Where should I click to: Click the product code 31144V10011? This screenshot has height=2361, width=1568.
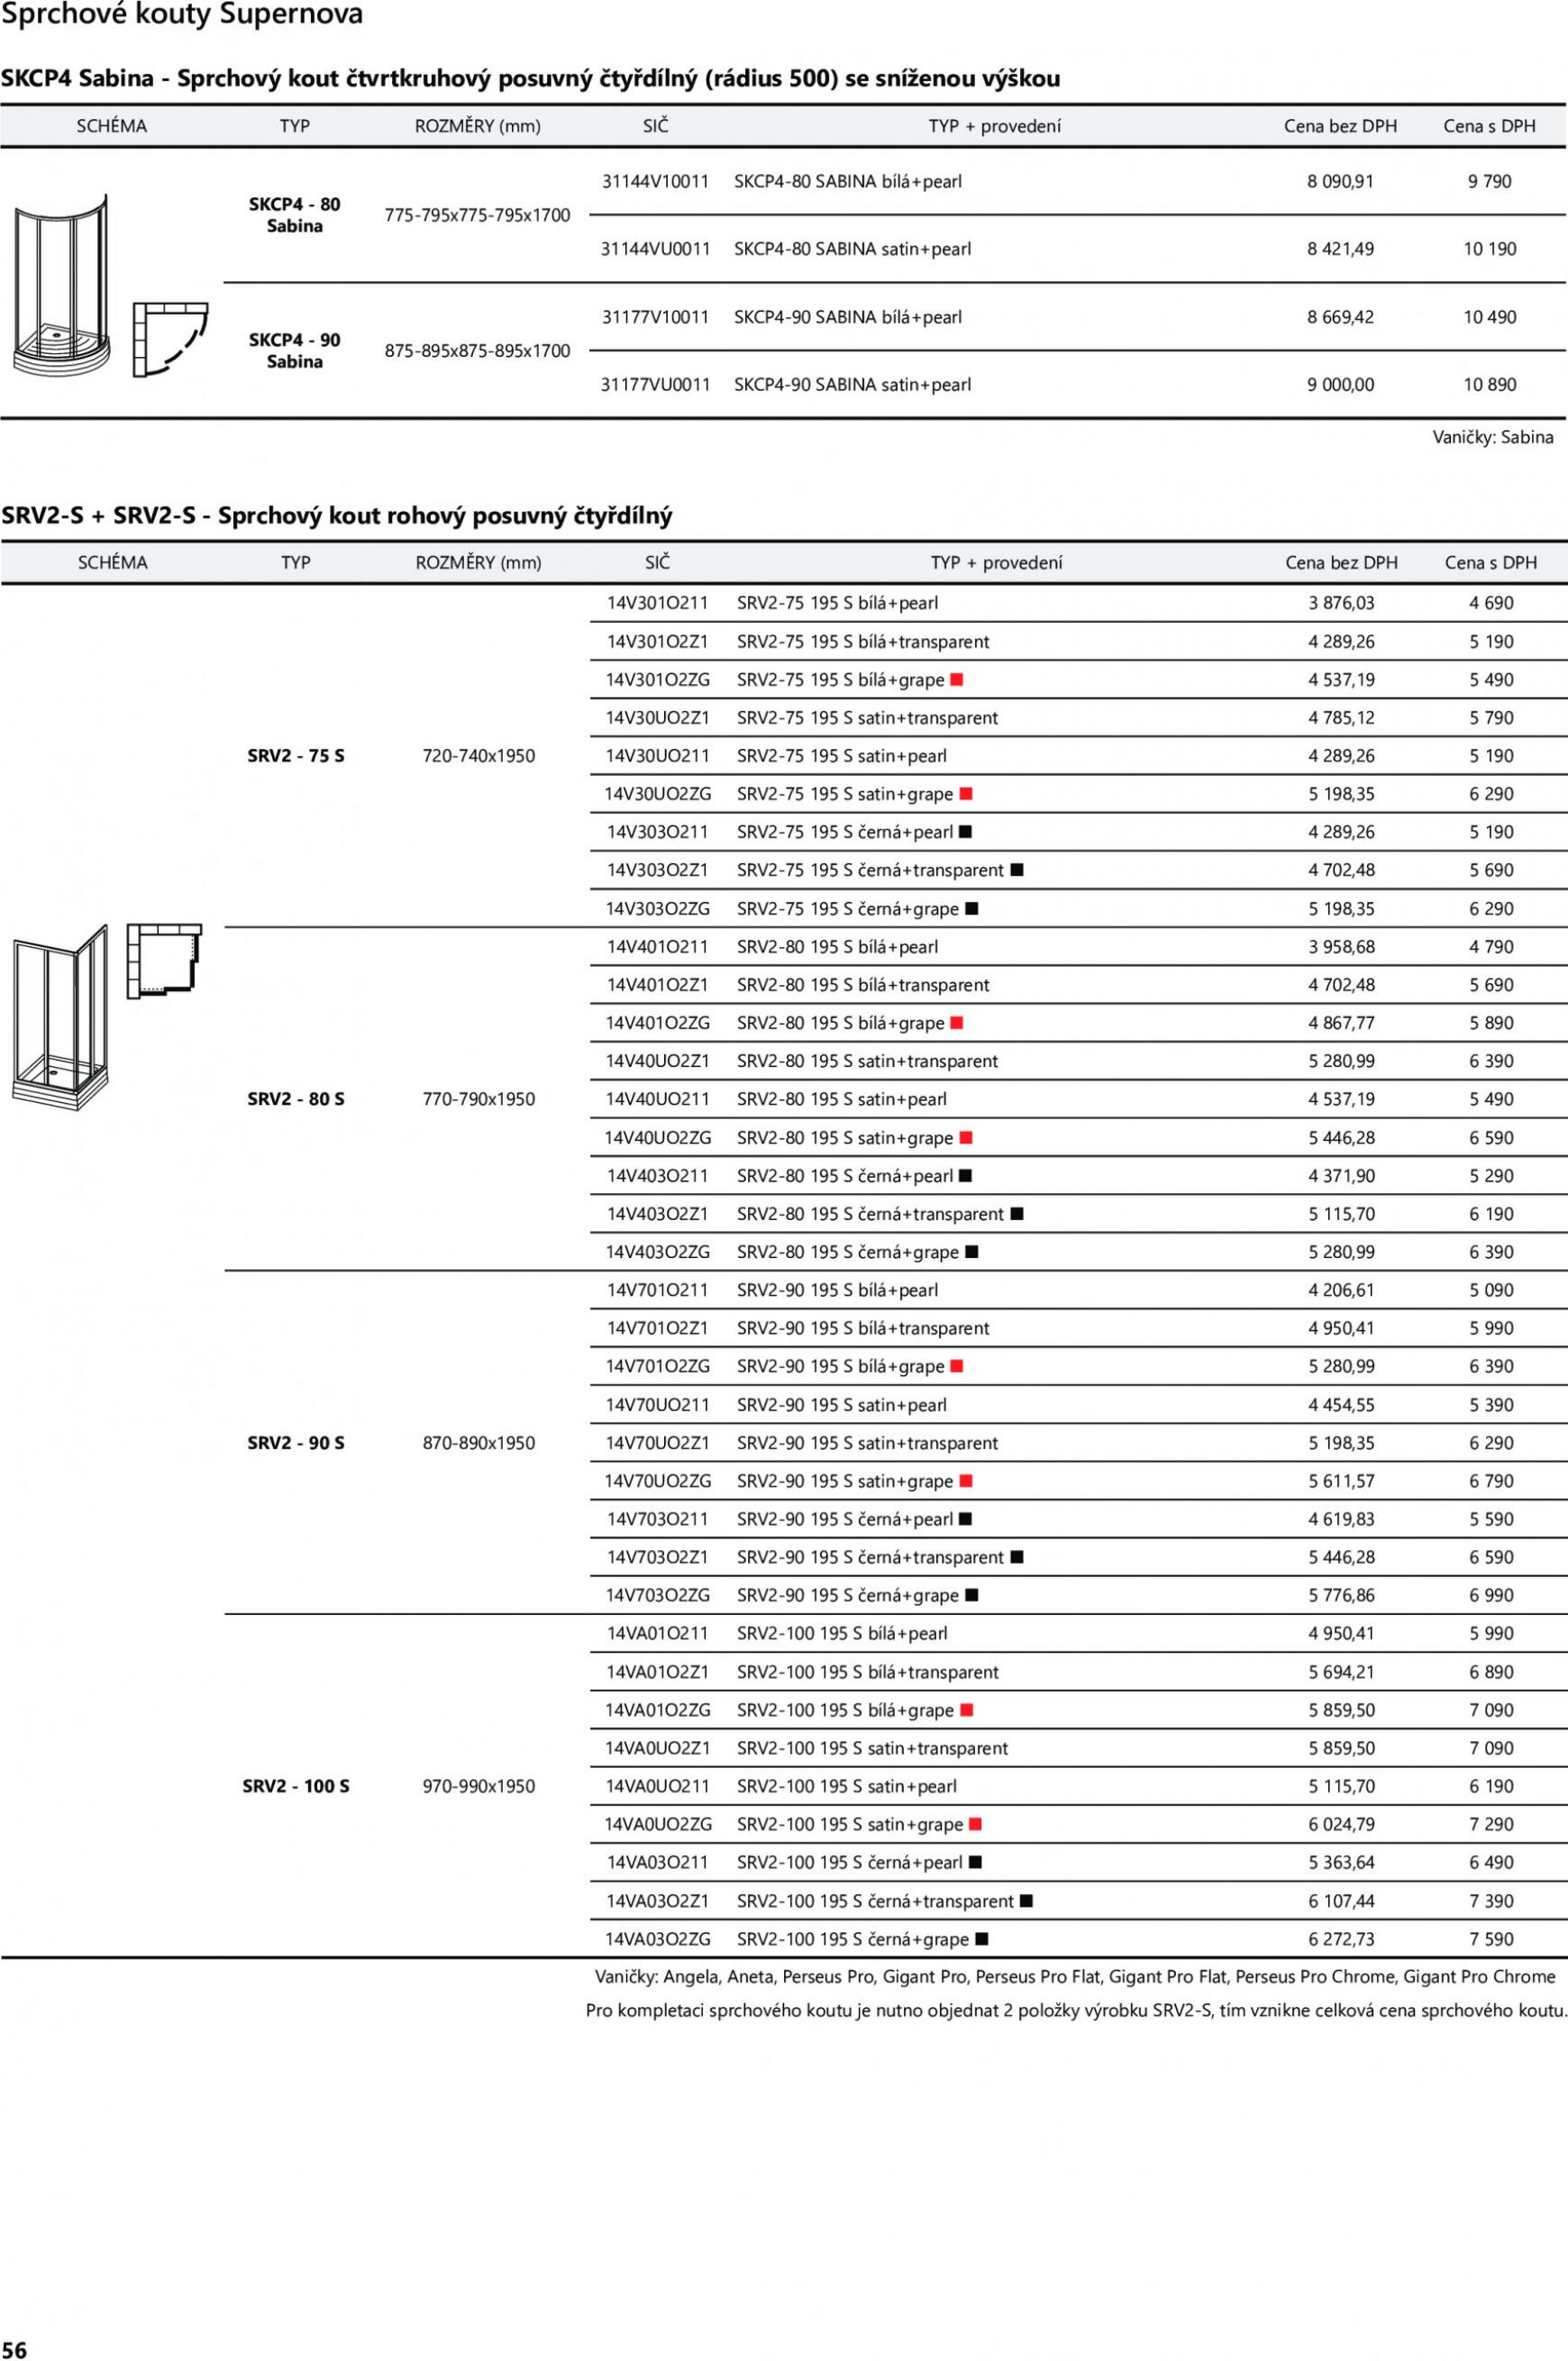(655, 181)
